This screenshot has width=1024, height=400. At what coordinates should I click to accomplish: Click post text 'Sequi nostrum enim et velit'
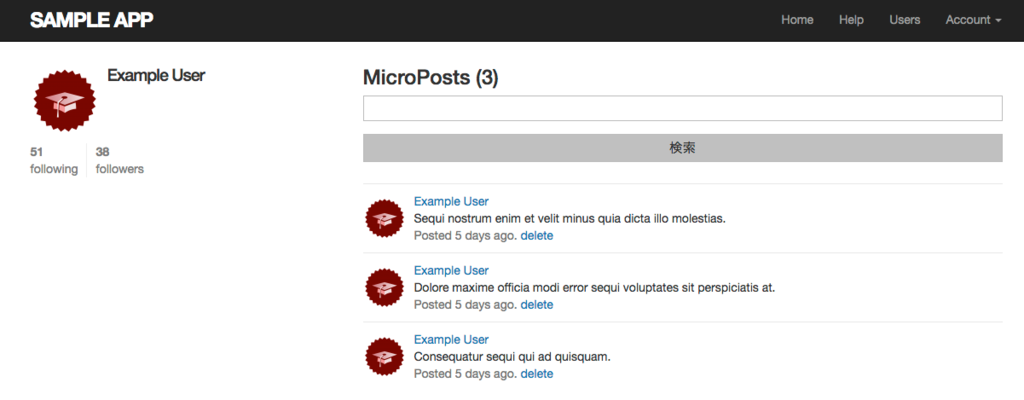click(x=570, y=219)
